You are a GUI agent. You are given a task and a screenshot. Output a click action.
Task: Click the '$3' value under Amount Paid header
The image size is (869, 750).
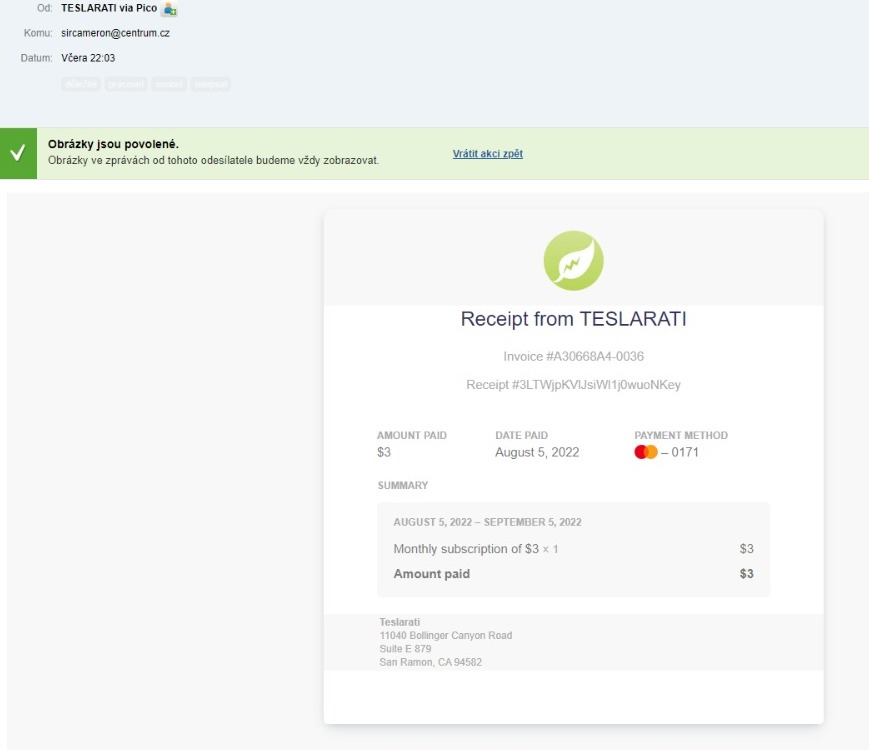pyautogui.click(x=384, y=452)
